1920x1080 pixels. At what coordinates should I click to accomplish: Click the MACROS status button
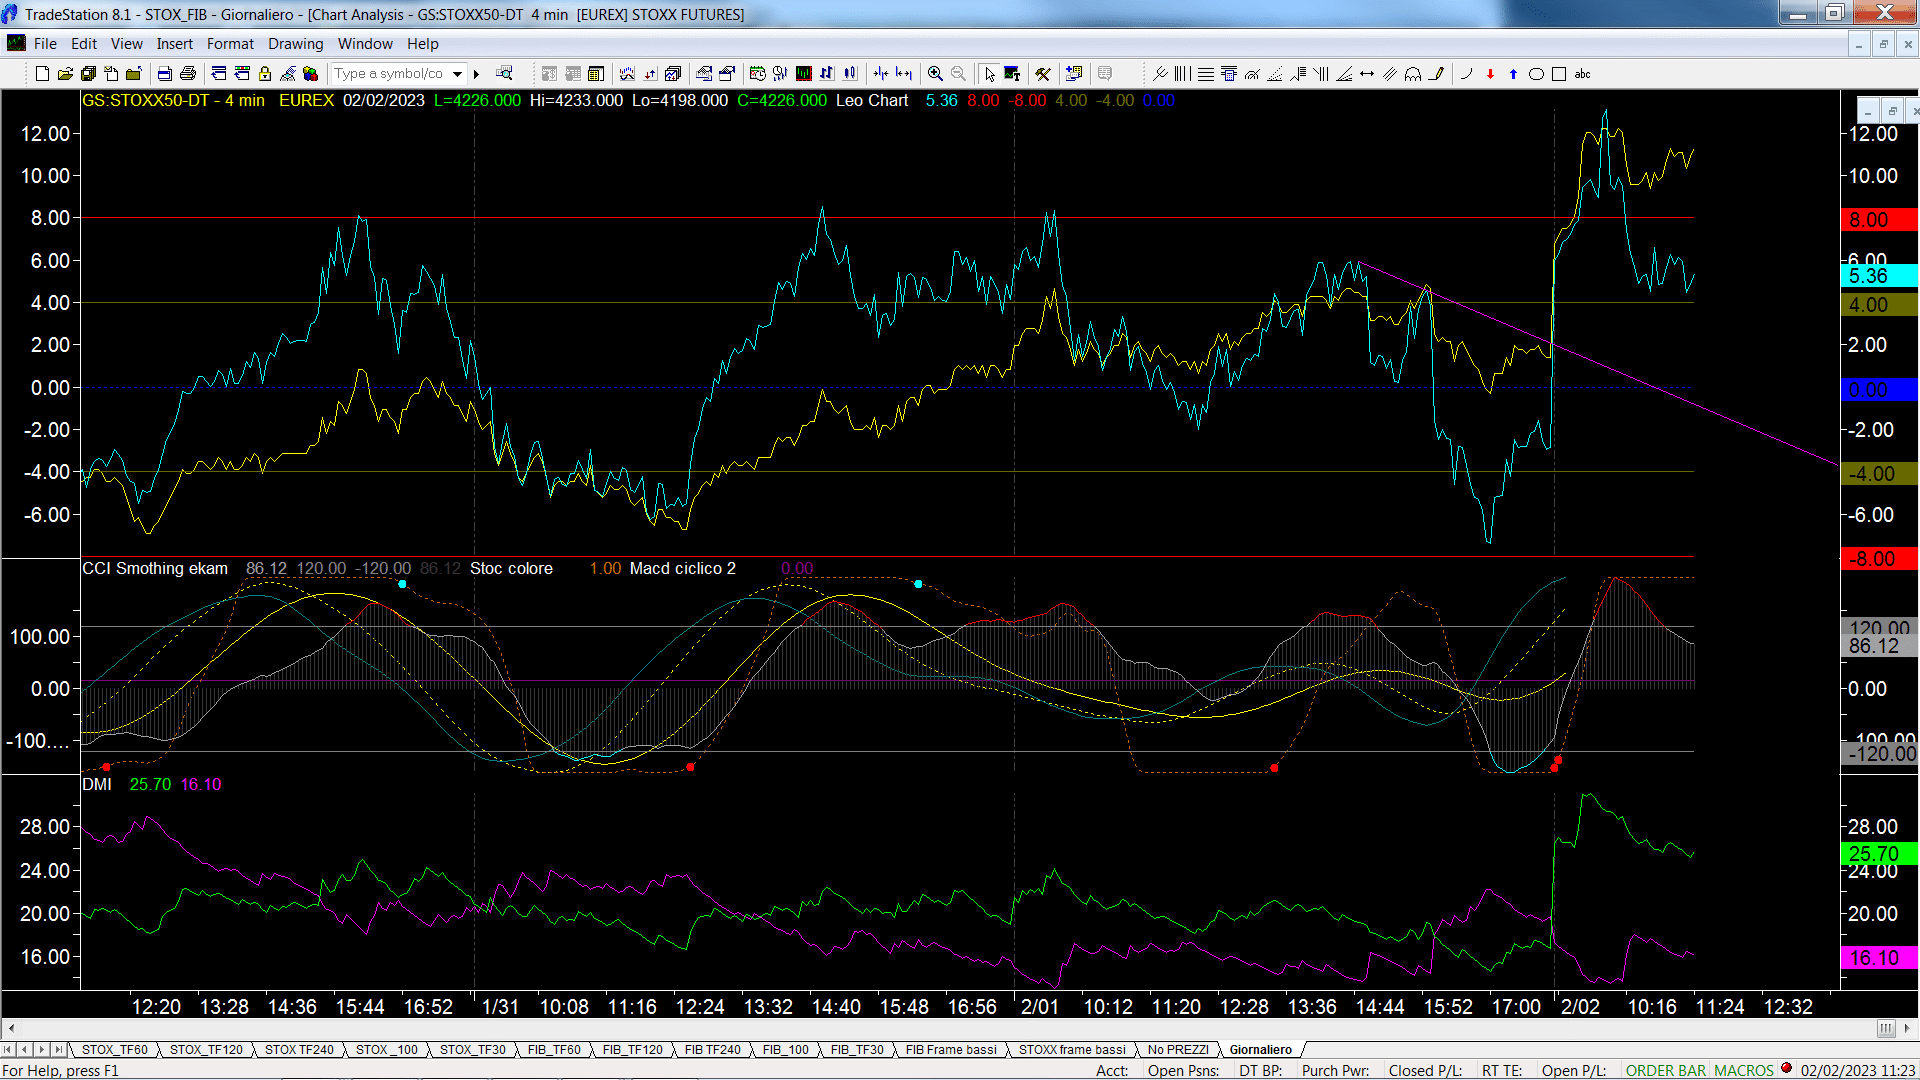(1743, 1070)
